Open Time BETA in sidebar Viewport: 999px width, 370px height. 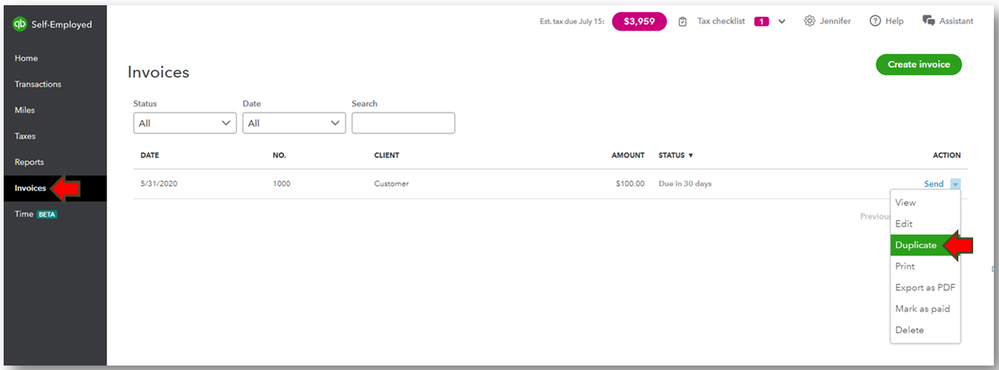(x=36, y=215)
